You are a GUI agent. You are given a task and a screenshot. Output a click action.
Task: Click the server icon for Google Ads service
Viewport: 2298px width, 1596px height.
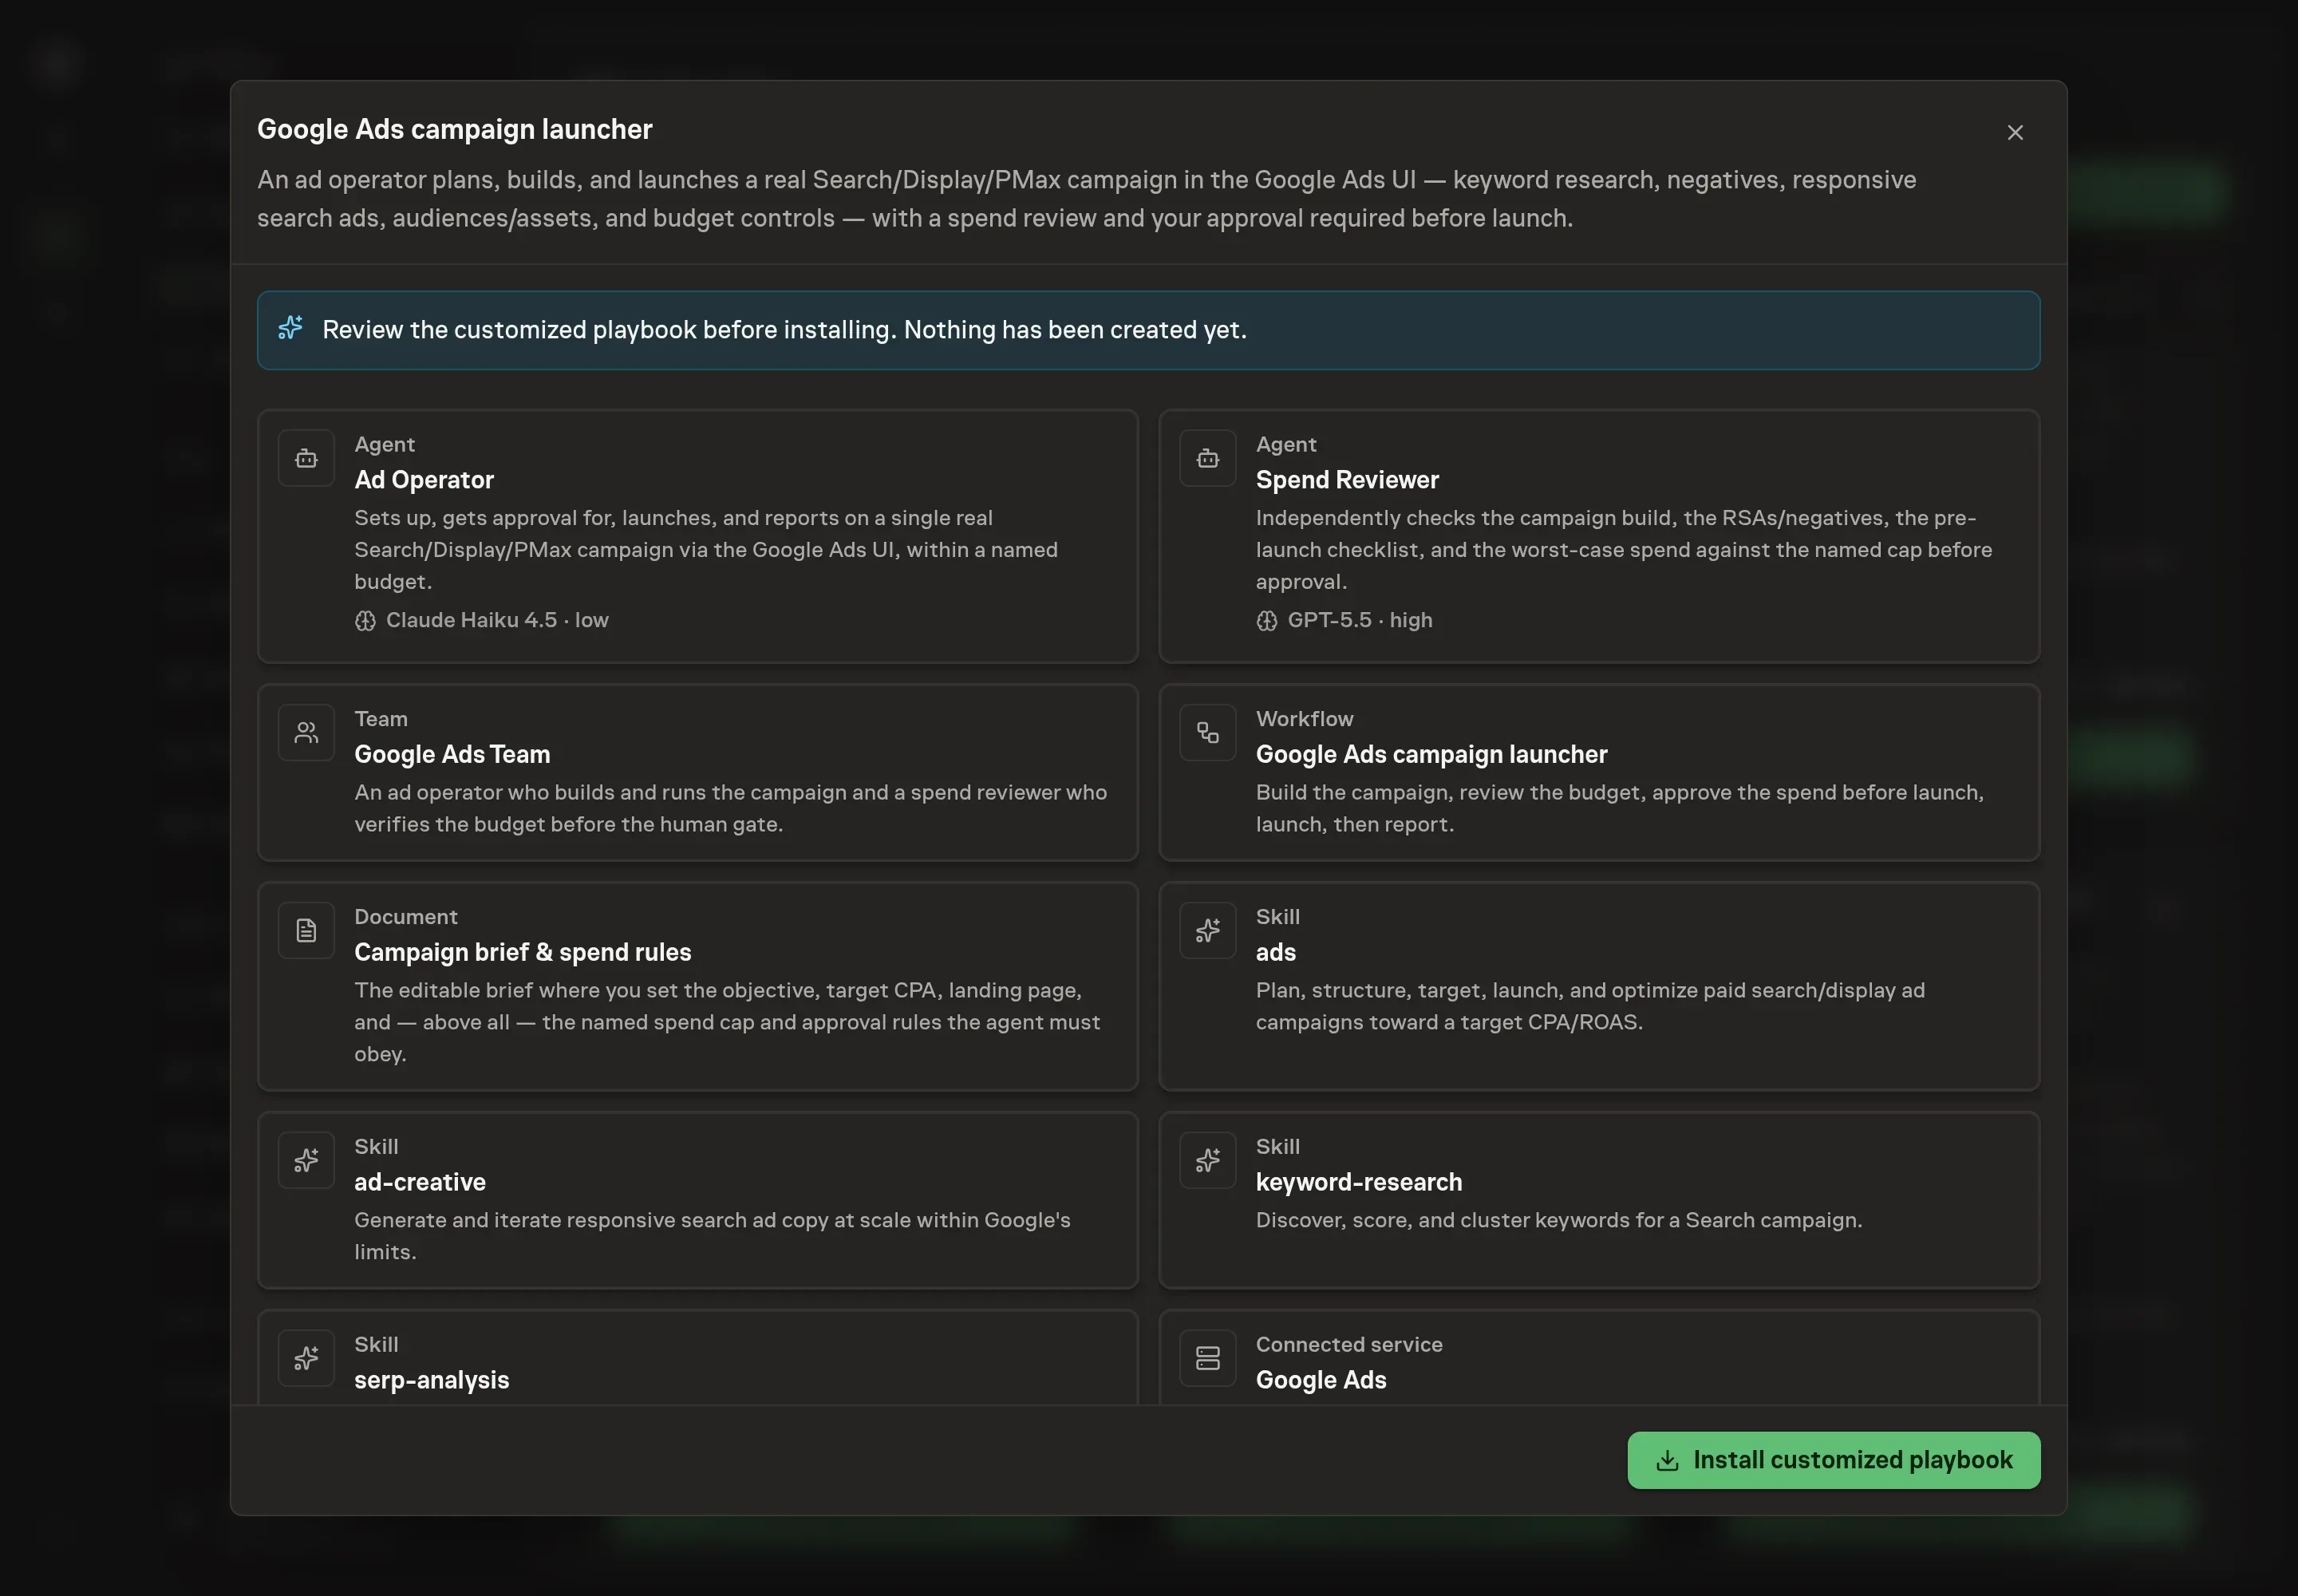(x=1208, y=1359)
